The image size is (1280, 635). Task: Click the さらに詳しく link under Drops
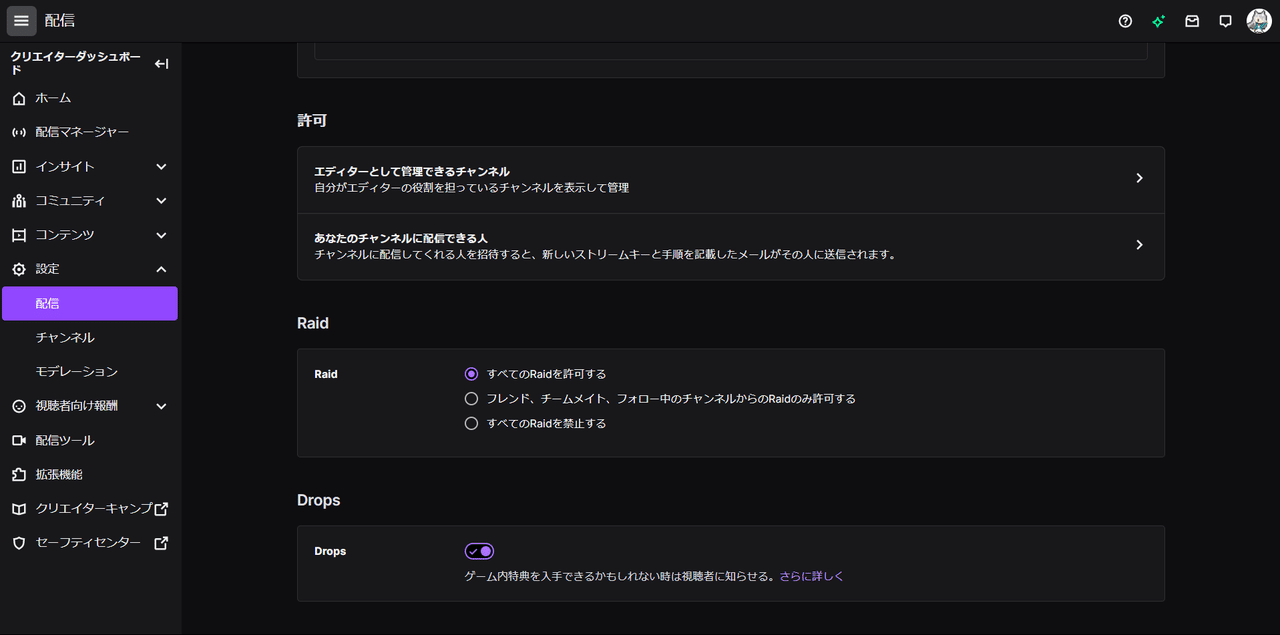812,576
